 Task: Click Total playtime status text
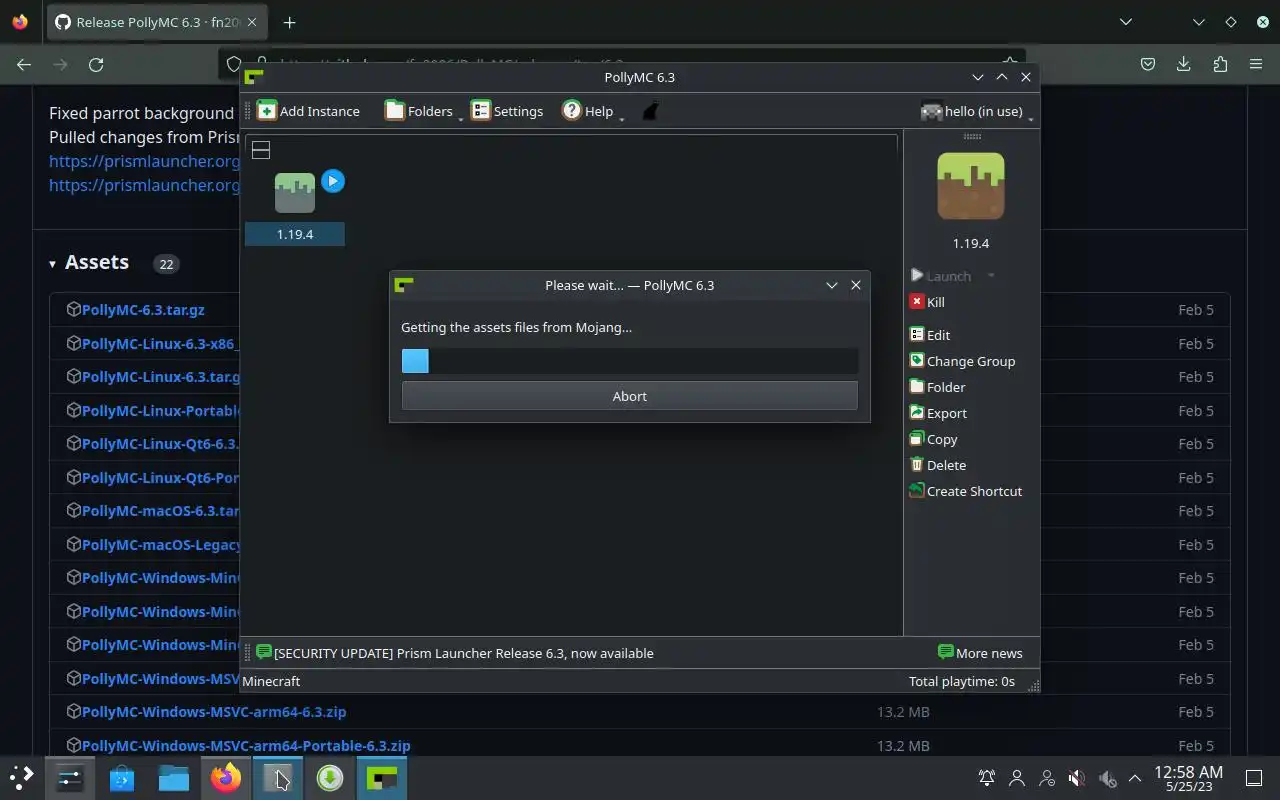point(962,681)
